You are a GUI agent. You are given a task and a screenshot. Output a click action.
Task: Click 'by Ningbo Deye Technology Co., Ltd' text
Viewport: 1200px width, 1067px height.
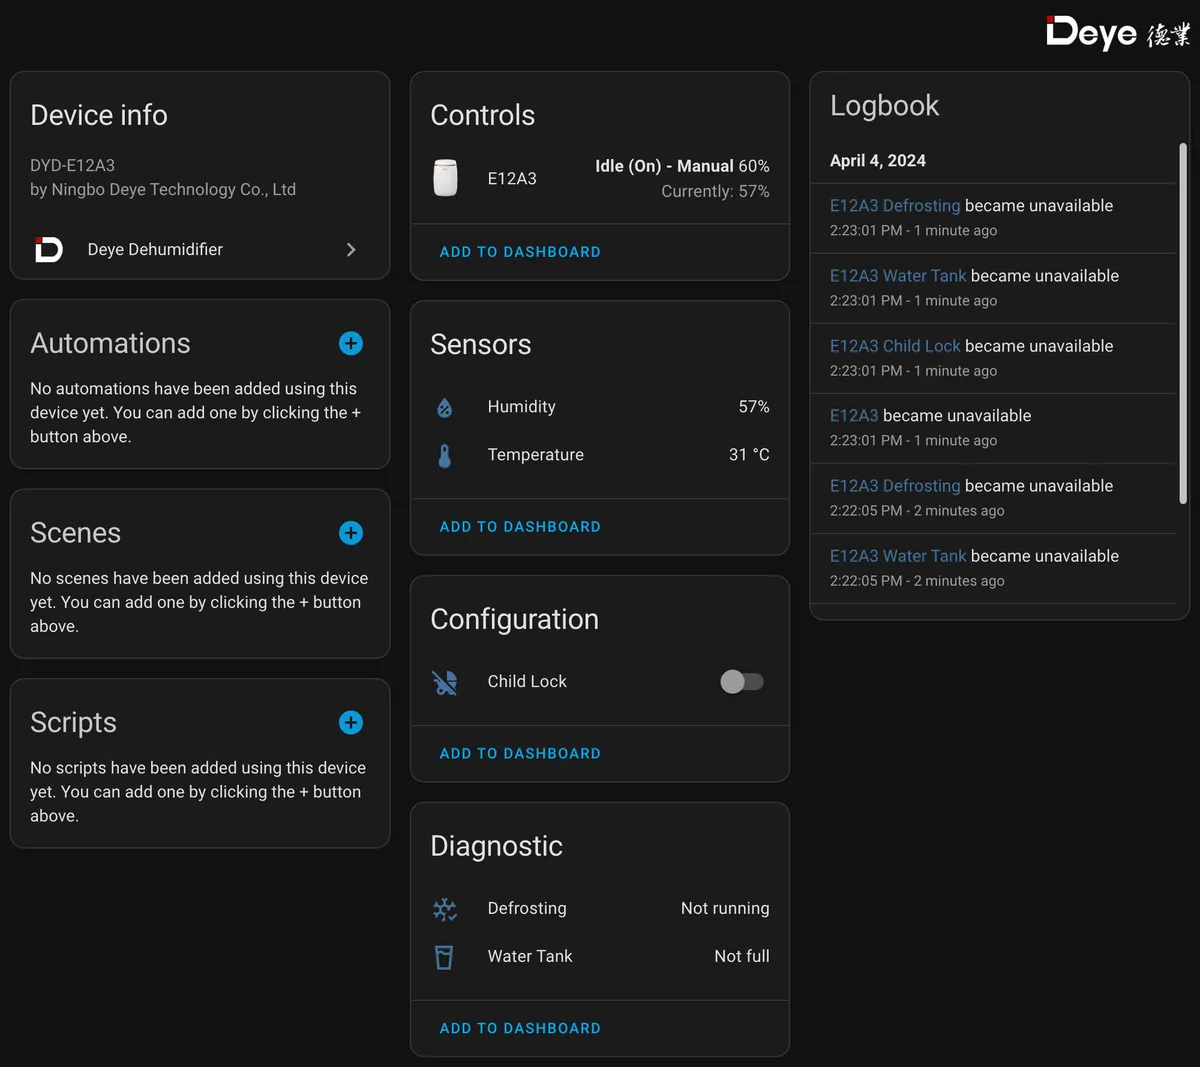pos(163,190)
